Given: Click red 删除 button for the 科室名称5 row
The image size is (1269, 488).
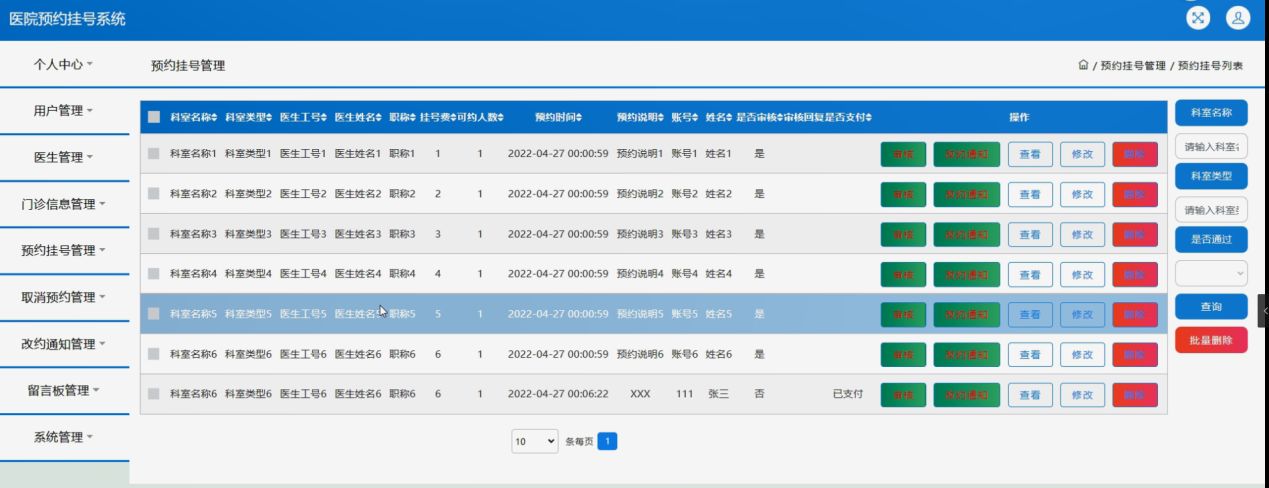Looking at the screenshot, I should coord(1135,314).
